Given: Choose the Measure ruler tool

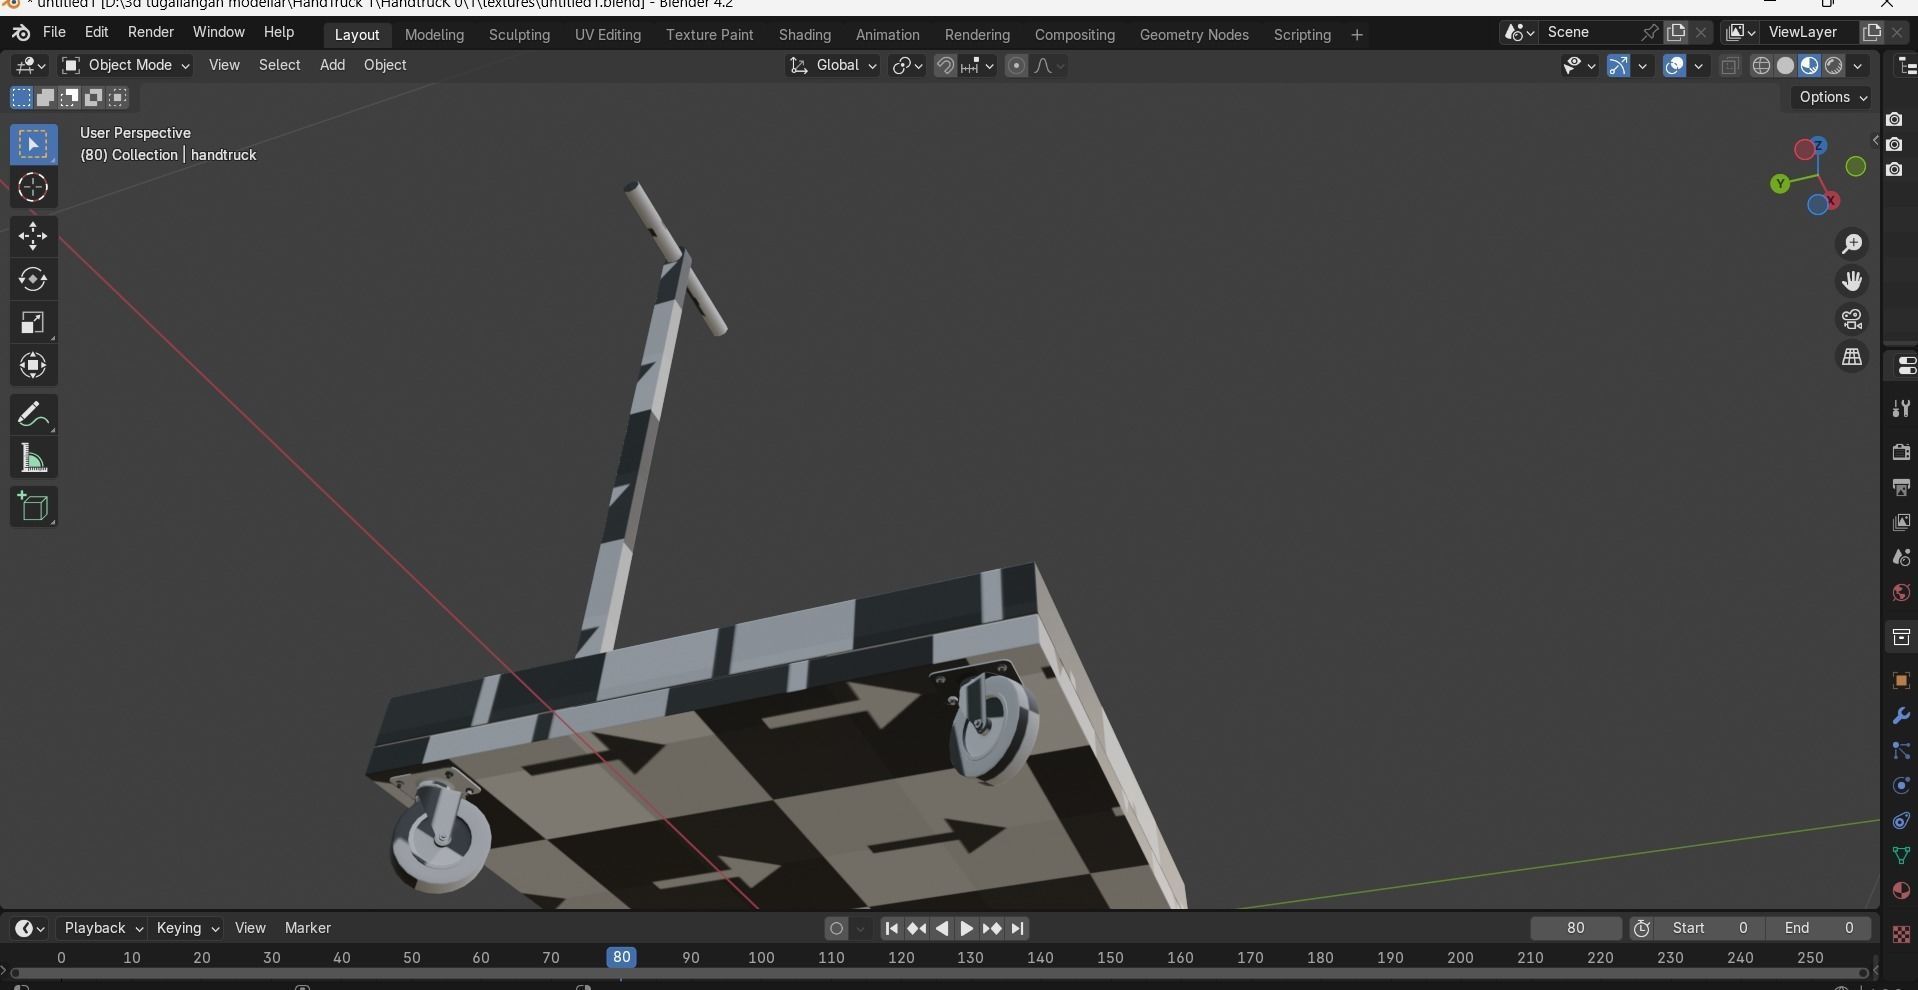Looking at the screenshot, I should [x=33, y=459].
